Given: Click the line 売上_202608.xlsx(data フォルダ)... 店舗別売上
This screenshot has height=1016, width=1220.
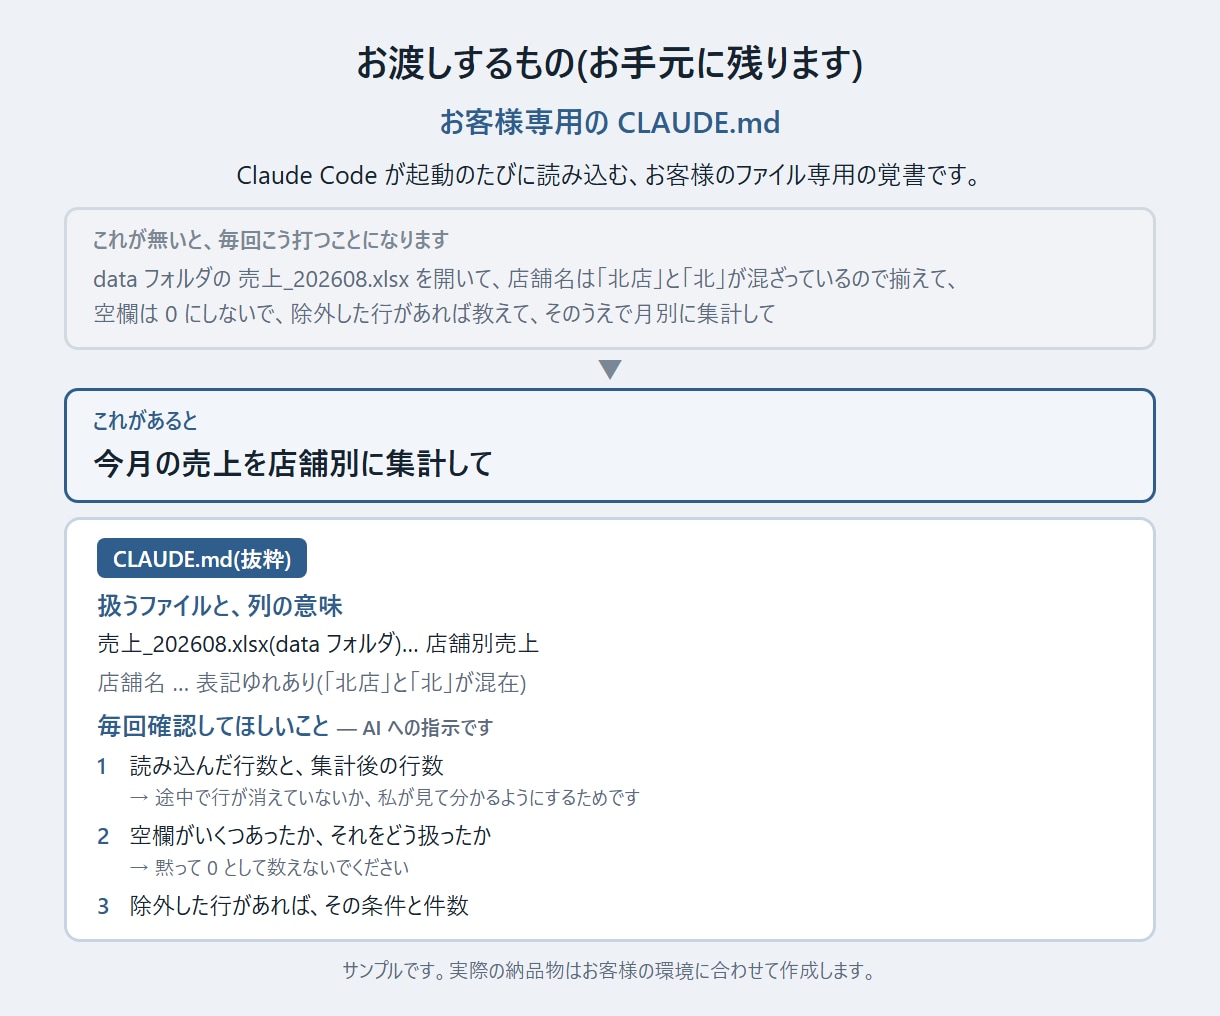Looking at the screenshot, I should 318,644.
